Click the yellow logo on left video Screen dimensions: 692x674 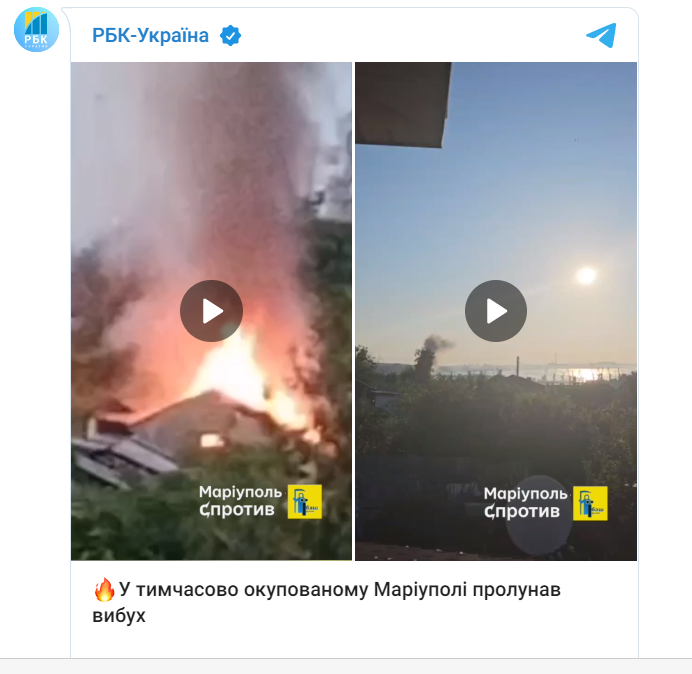tap(305, 502)
